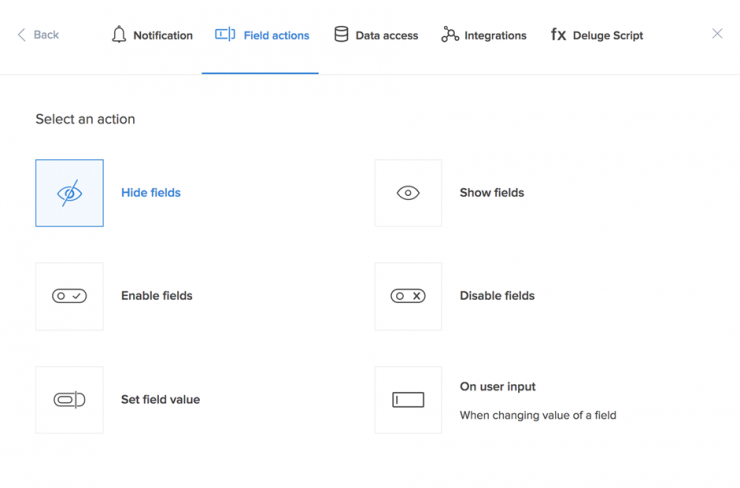Click the Deluge Script fx icon
740x488 pixels.
pos(558,34)
